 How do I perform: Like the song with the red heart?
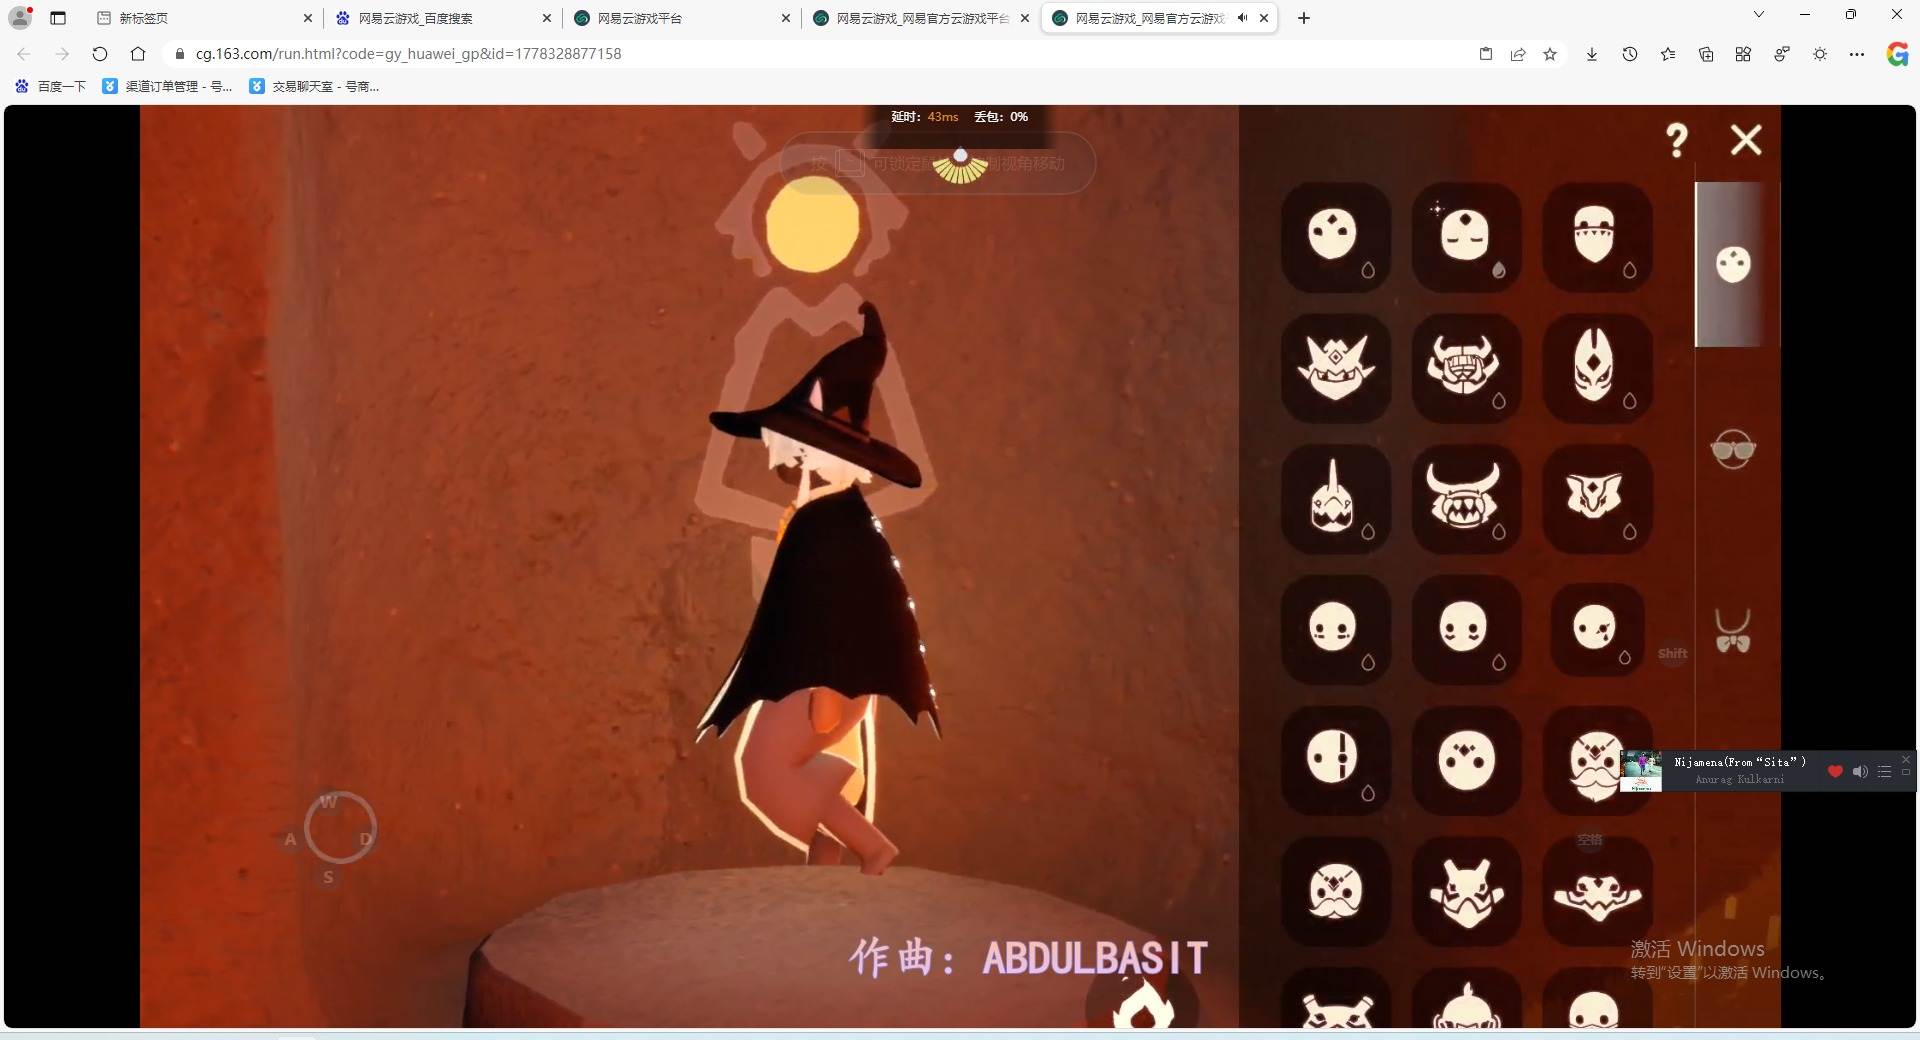(1835, 772)
